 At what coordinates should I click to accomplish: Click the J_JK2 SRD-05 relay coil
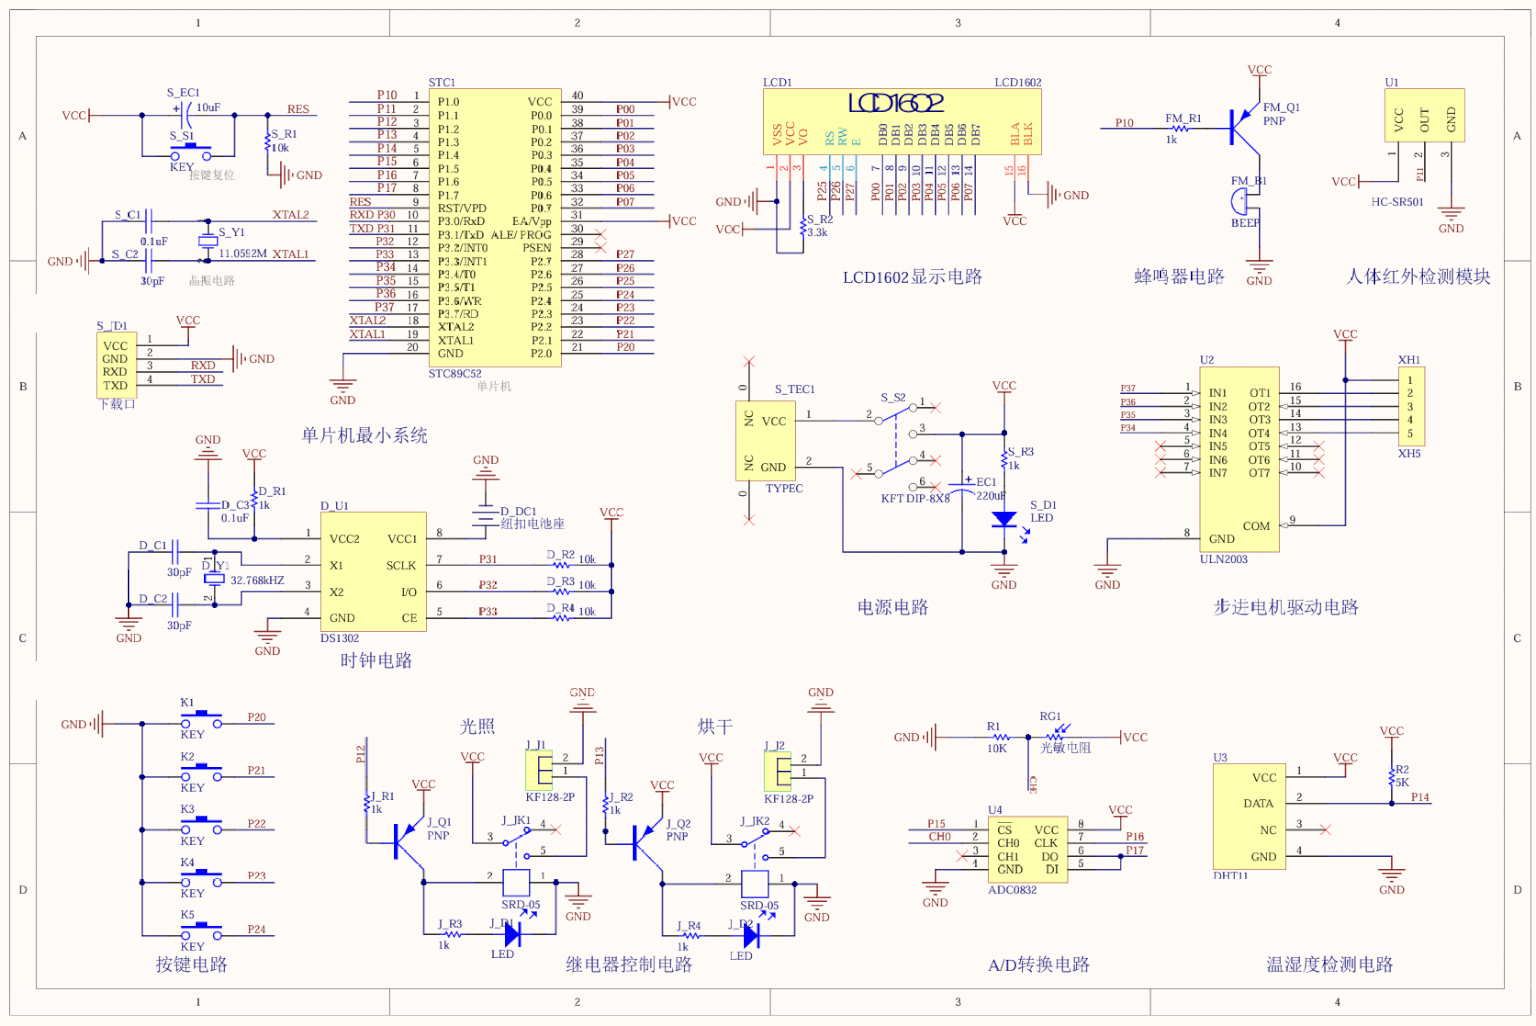pos(755,883)
